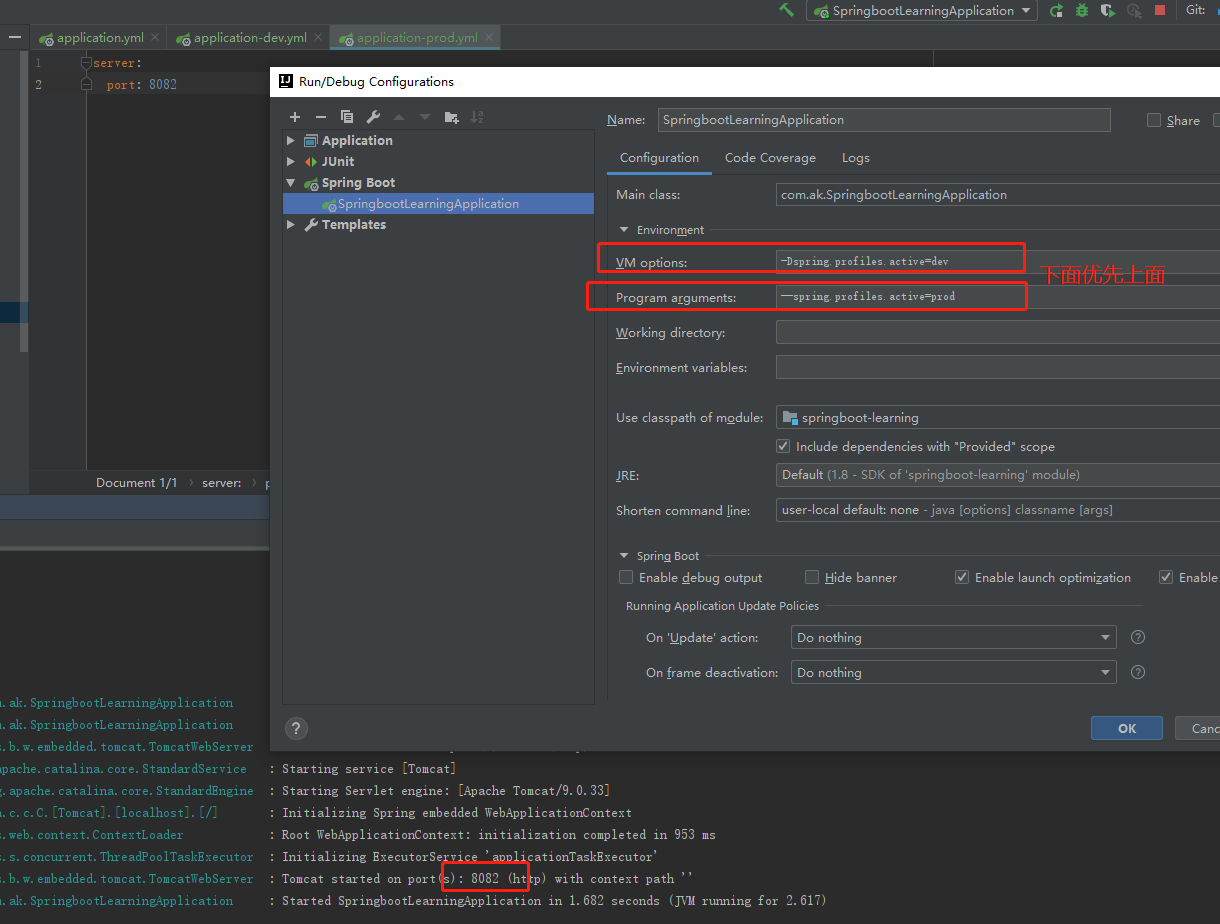
Task: Expand the Templates tree node
Action: (291, 224)
